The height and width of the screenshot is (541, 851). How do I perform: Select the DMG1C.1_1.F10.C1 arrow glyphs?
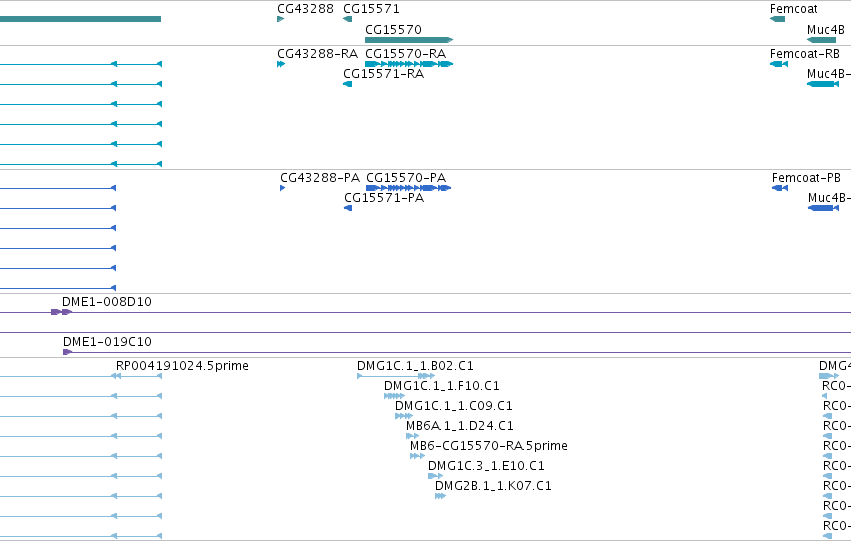[395, 396]
